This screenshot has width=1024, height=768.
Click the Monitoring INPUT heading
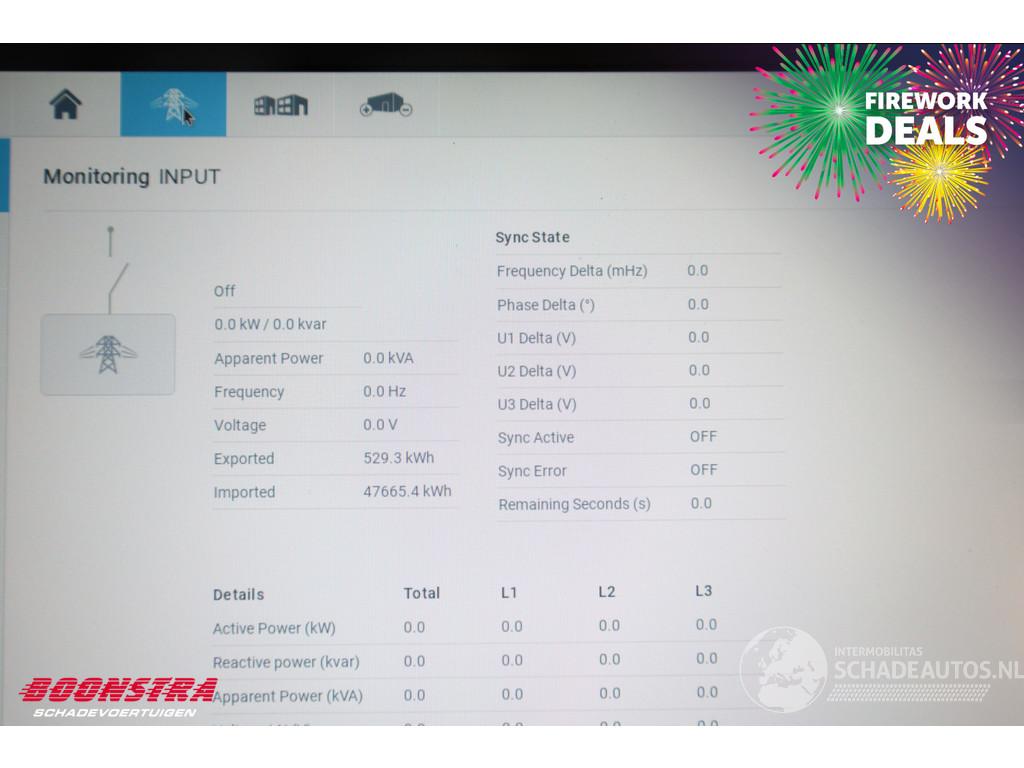(131, 177)
